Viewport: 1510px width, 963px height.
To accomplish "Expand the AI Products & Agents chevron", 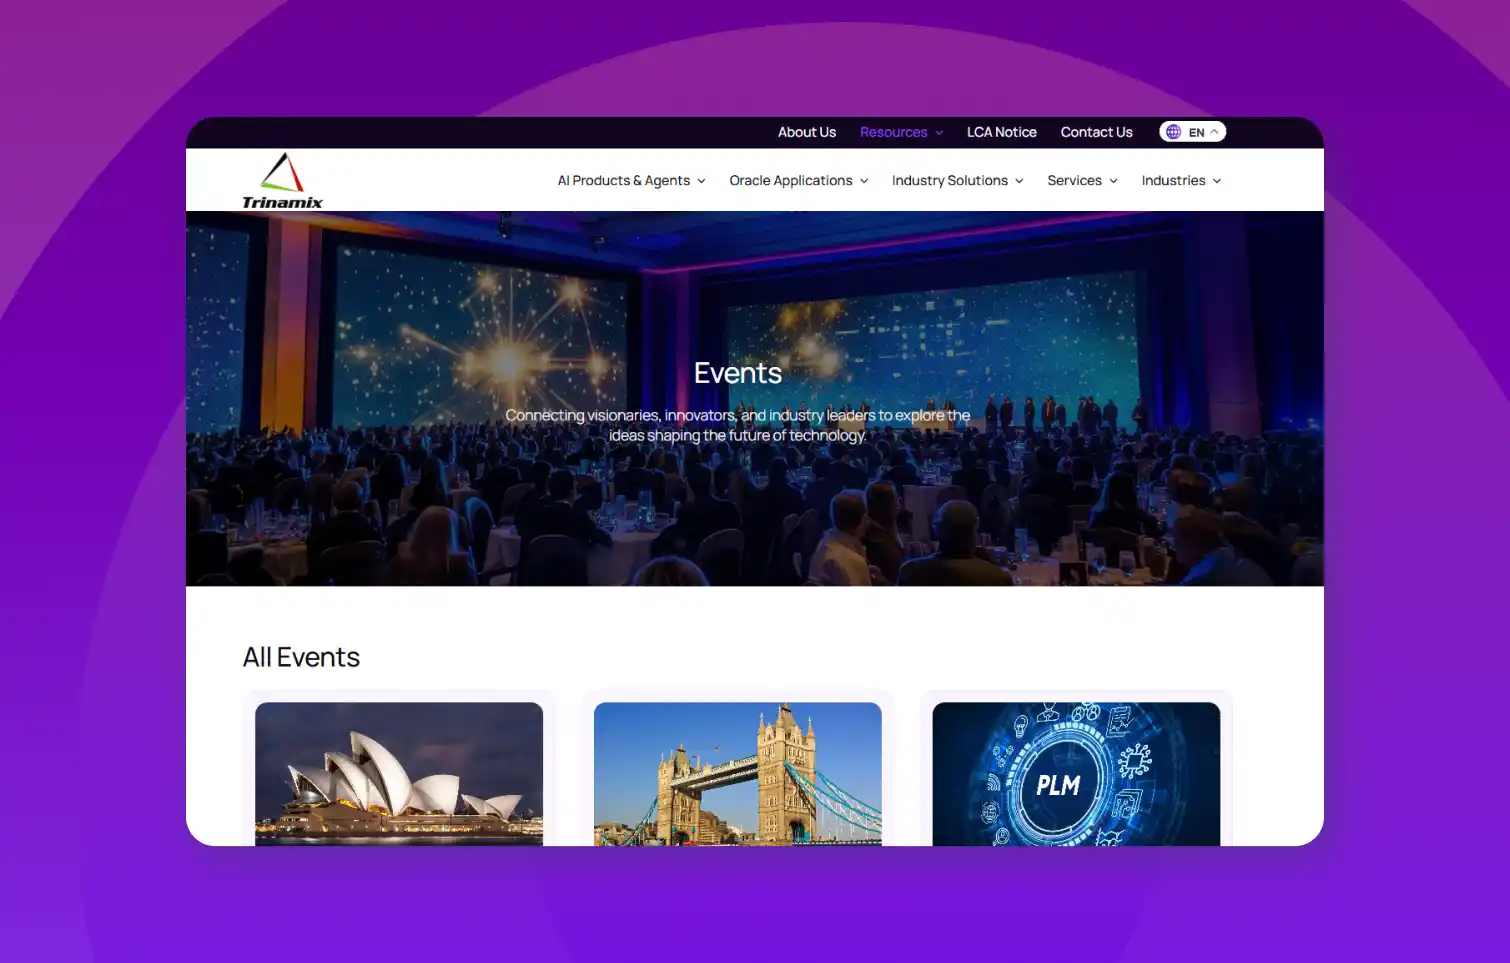I will [701, 181].
